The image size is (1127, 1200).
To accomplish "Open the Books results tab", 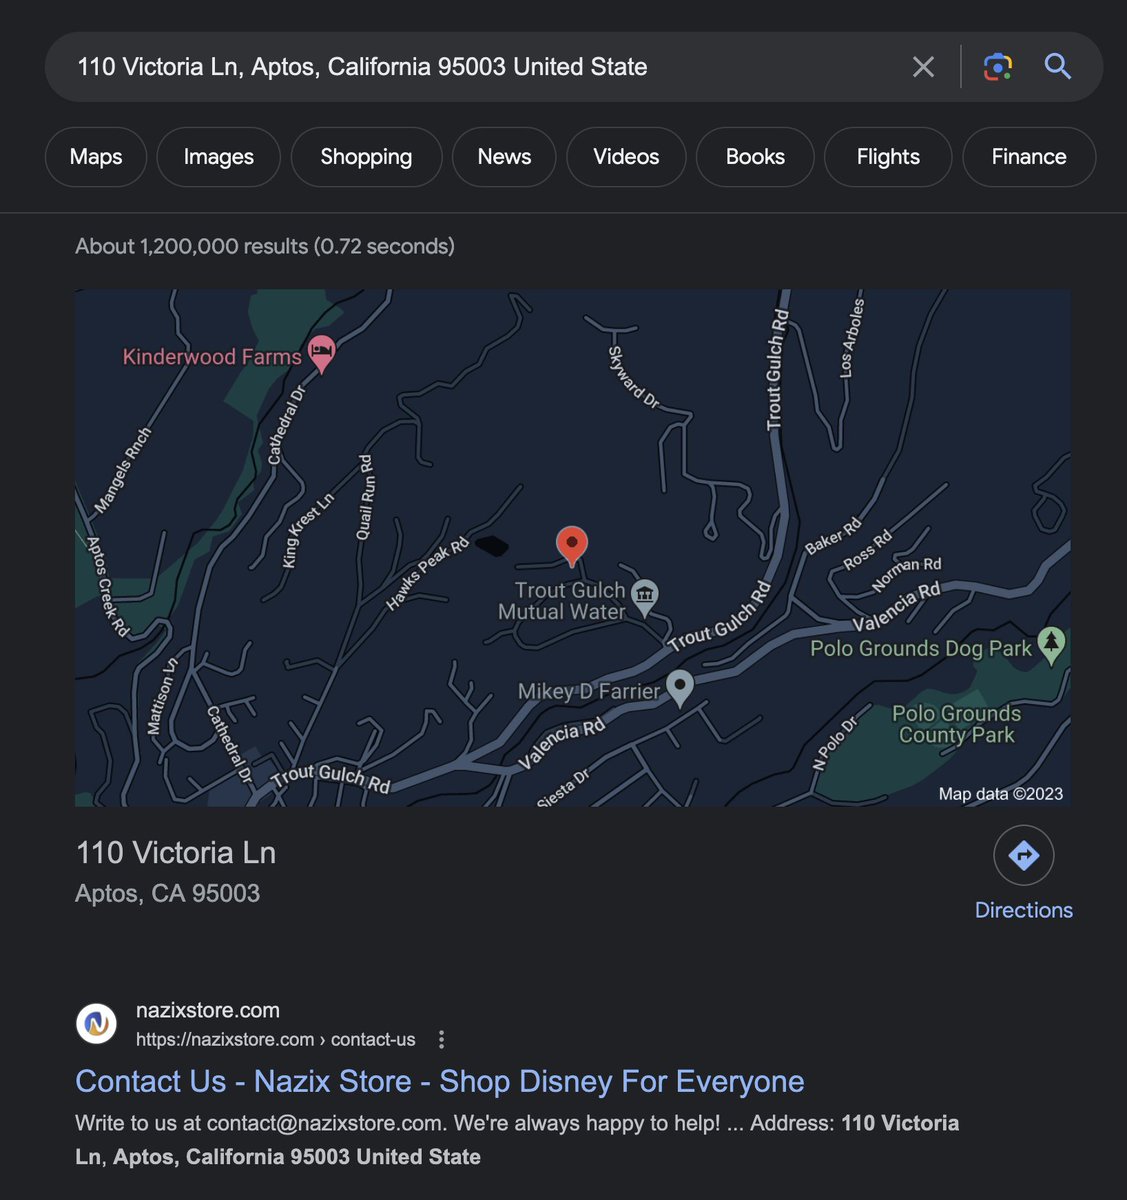I will coord(755,157).
